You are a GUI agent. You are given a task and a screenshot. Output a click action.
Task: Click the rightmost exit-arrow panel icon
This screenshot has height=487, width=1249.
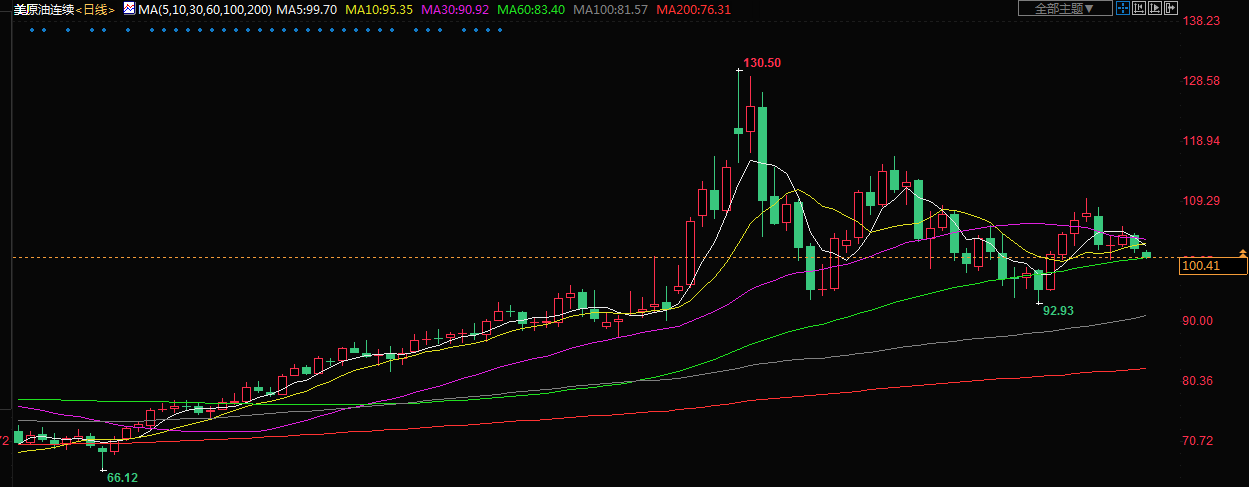point(1171,8)
